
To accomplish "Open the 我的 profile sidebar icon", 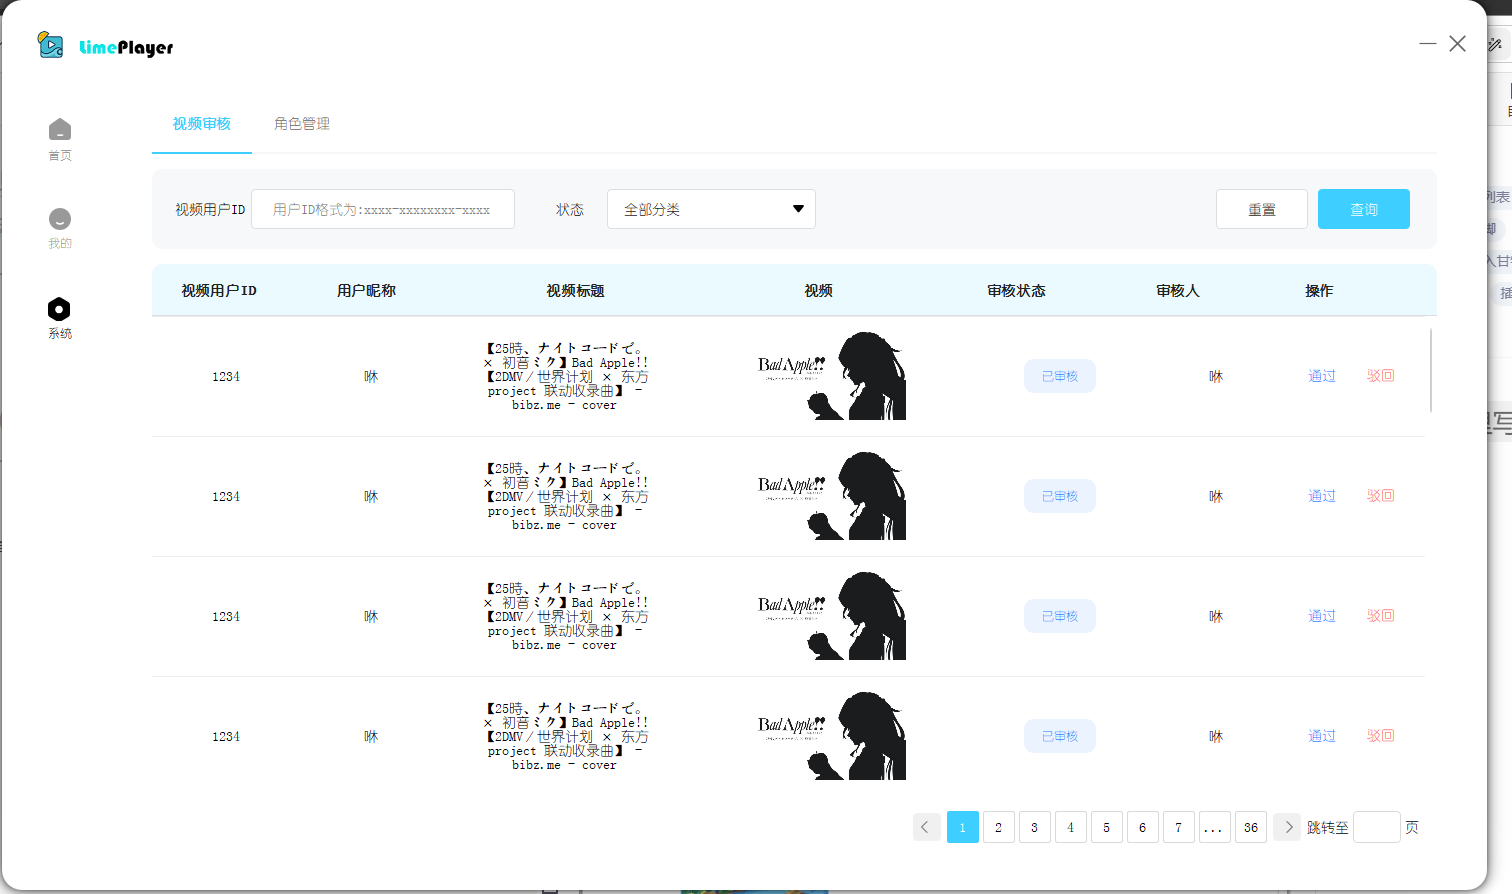I will [60, 228].
